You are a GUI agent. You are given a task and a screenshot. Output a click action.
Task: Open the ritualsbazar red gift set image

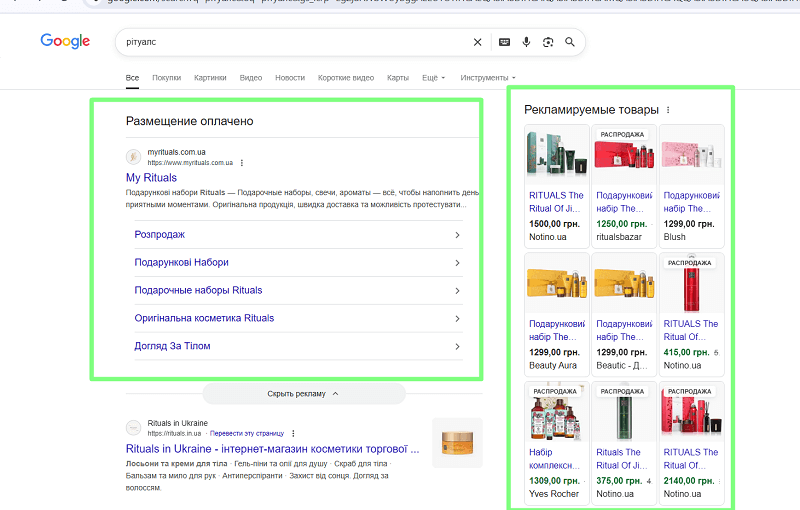[x=624, y=155]
